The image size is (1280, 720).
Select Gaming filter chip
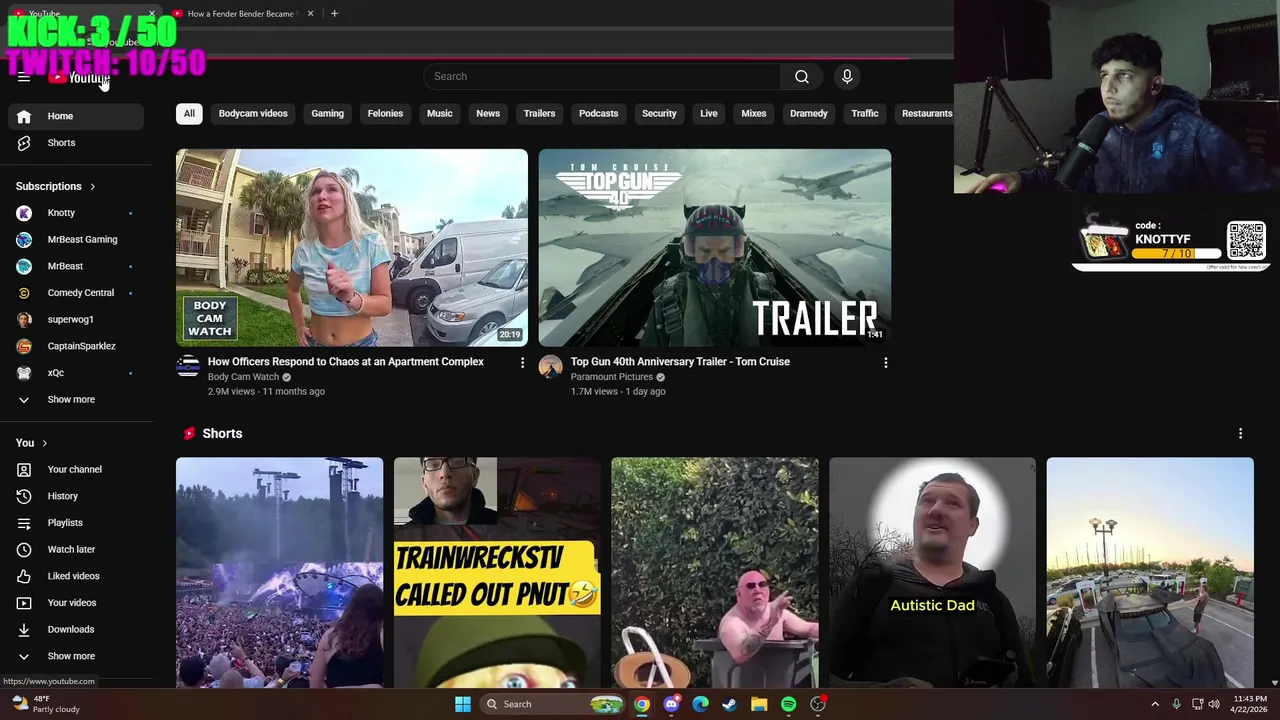pos(327,114)
